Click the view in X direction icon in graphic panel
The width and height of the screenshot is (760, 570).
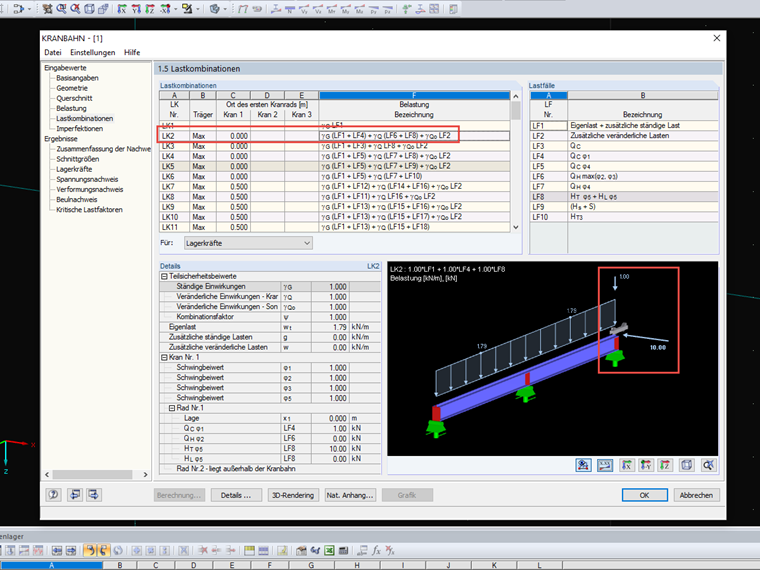click(627, 465)
